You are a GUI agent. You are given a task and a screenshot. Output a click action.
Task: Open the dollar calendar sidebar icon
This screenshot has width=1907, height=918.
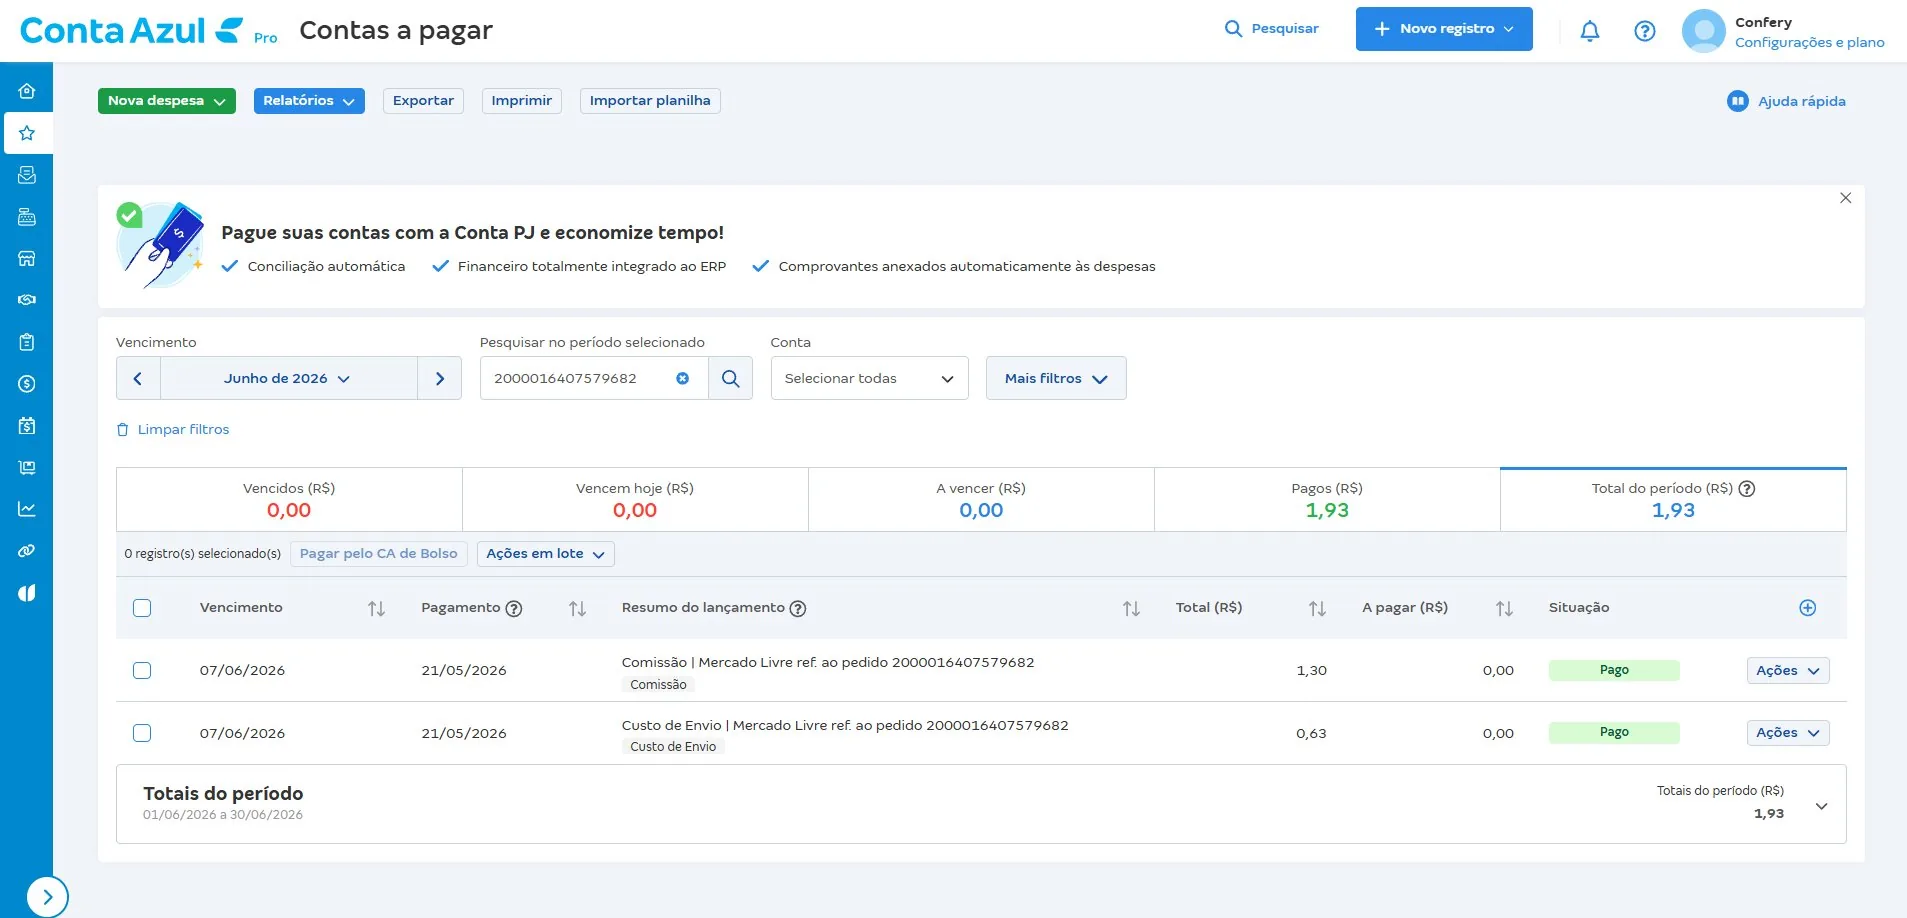click(x=27, y=425)
